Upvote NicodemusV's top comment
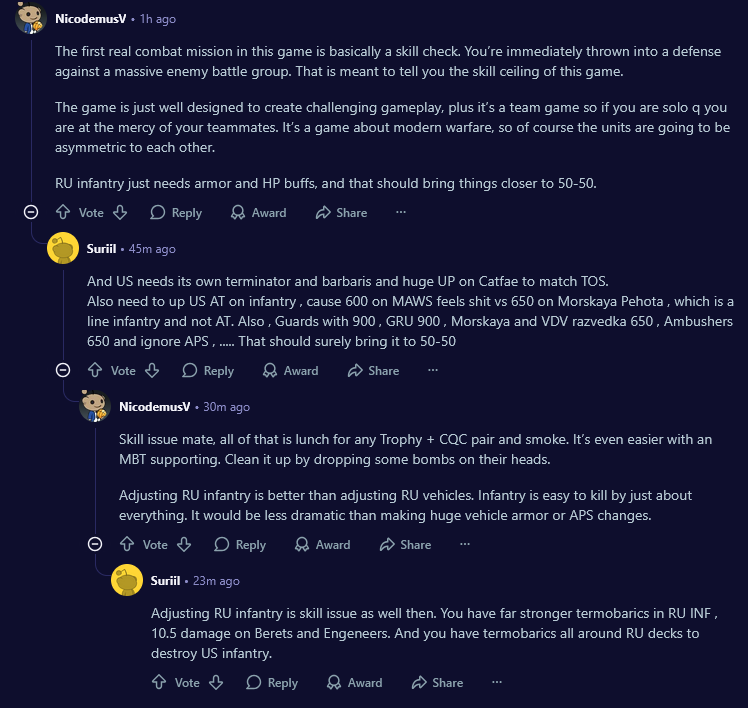 (x=63, y=212)
